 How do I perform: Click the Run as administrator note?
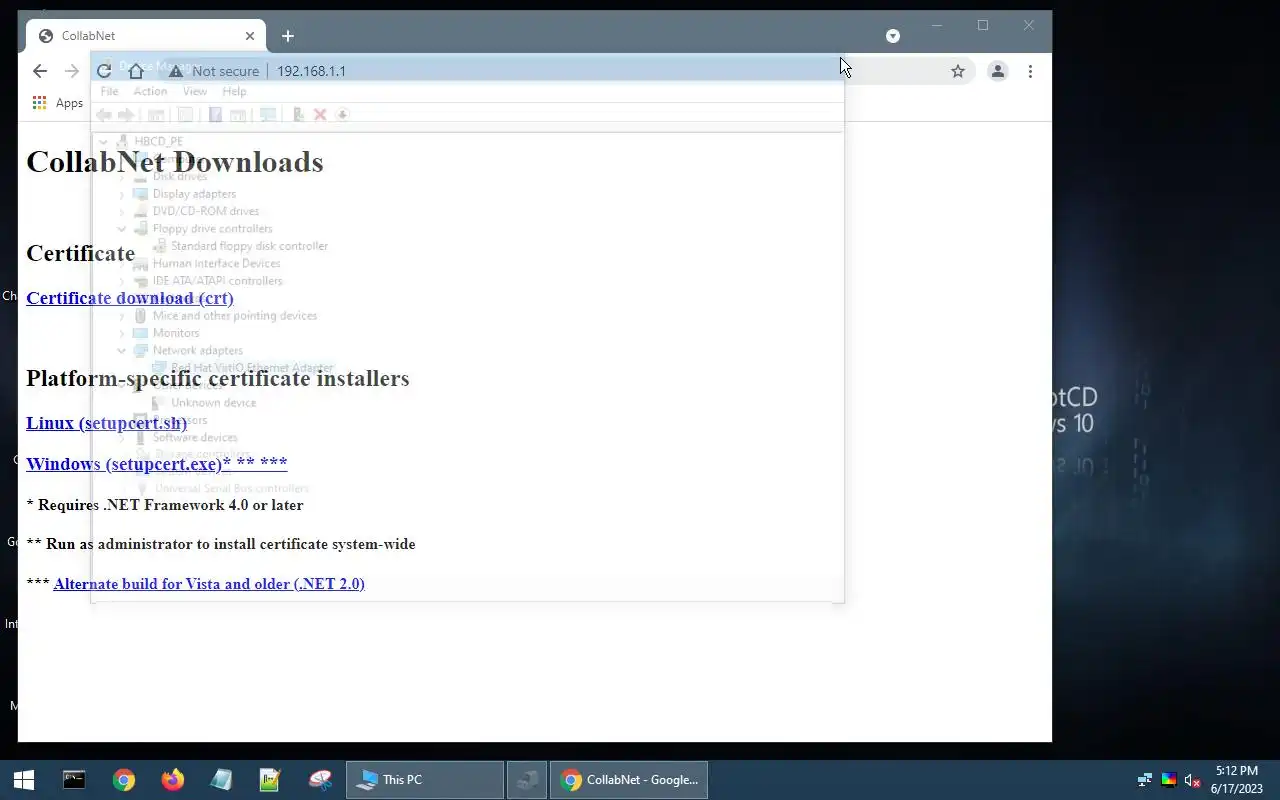coord(221,544)
